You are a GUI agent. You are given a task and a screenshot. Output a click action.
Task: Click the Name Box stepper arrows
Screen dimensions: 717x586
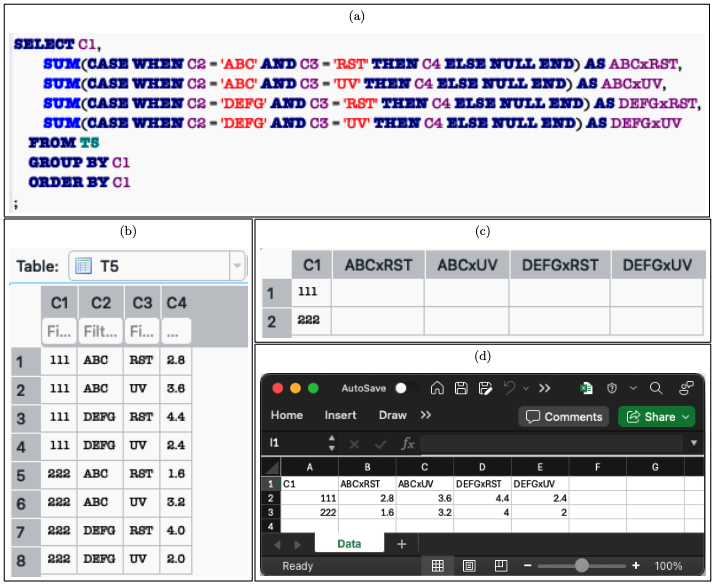332,443
